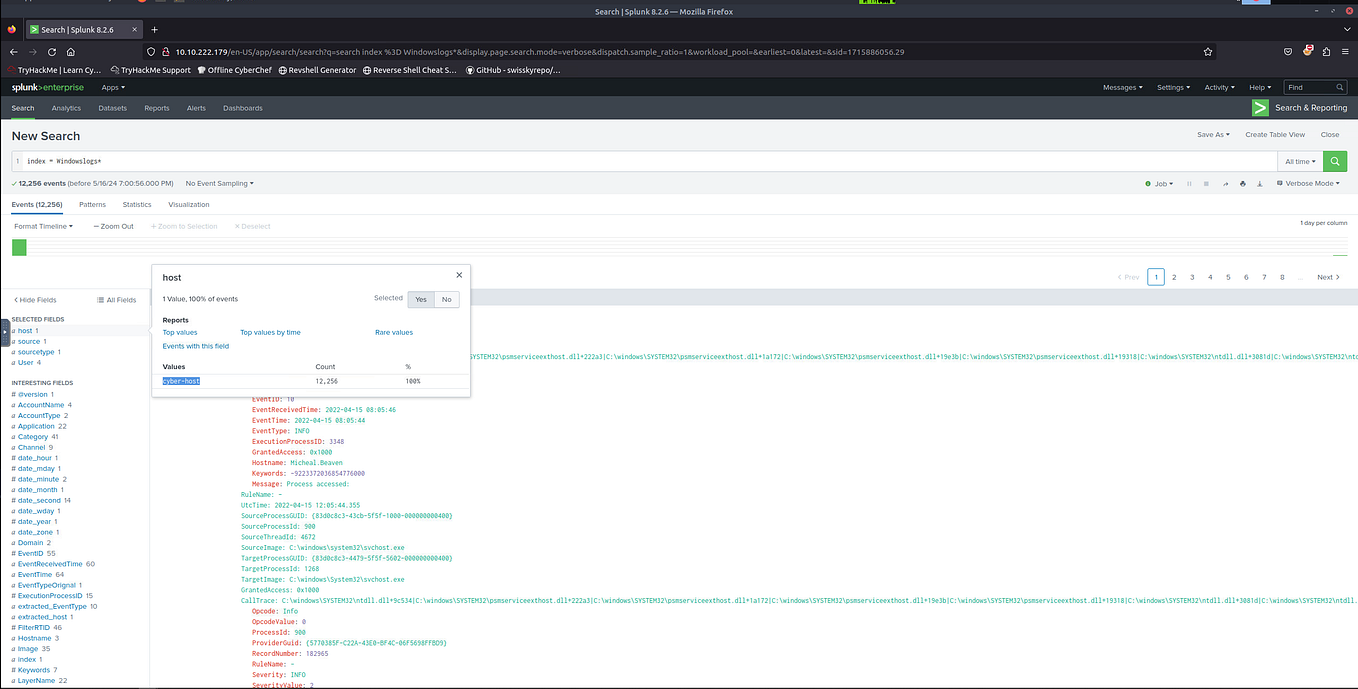Open the Share job options

1226,183
